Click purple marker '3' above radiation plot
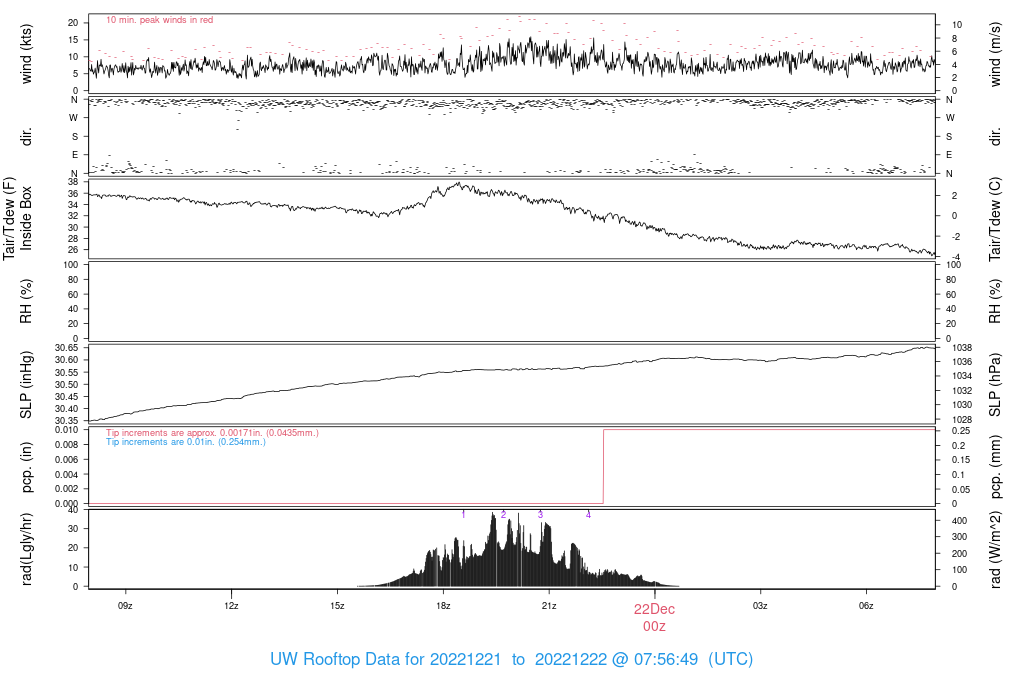 click(x=540, y=515)
